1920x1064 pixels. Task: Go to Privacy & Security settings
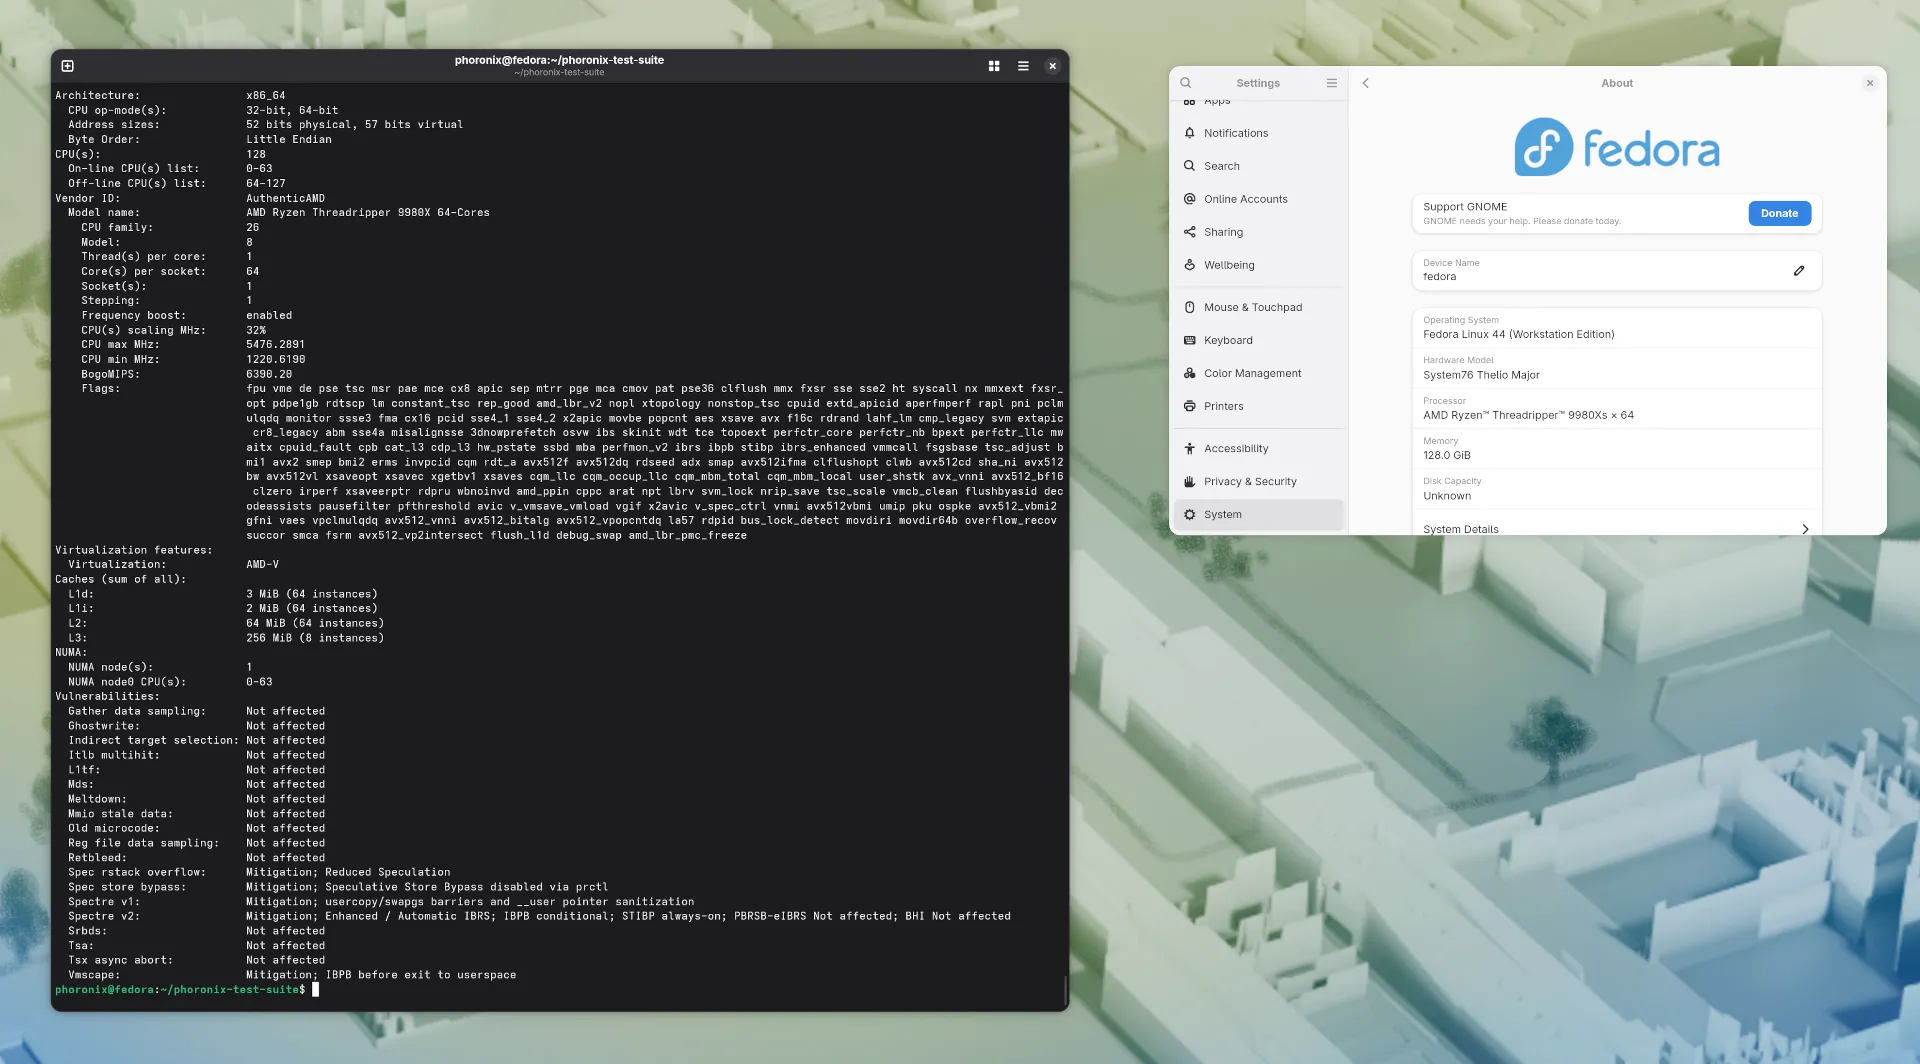point(1259,481)
